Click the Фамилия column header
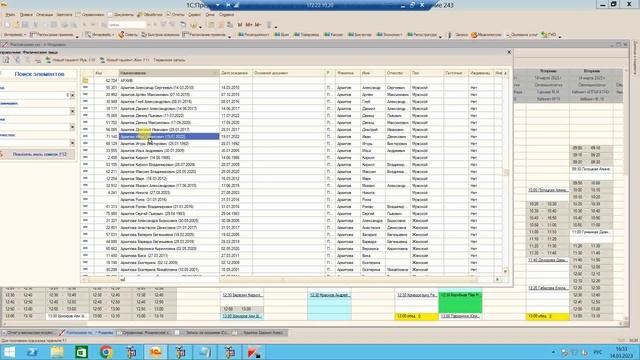 tap(347, 73)
